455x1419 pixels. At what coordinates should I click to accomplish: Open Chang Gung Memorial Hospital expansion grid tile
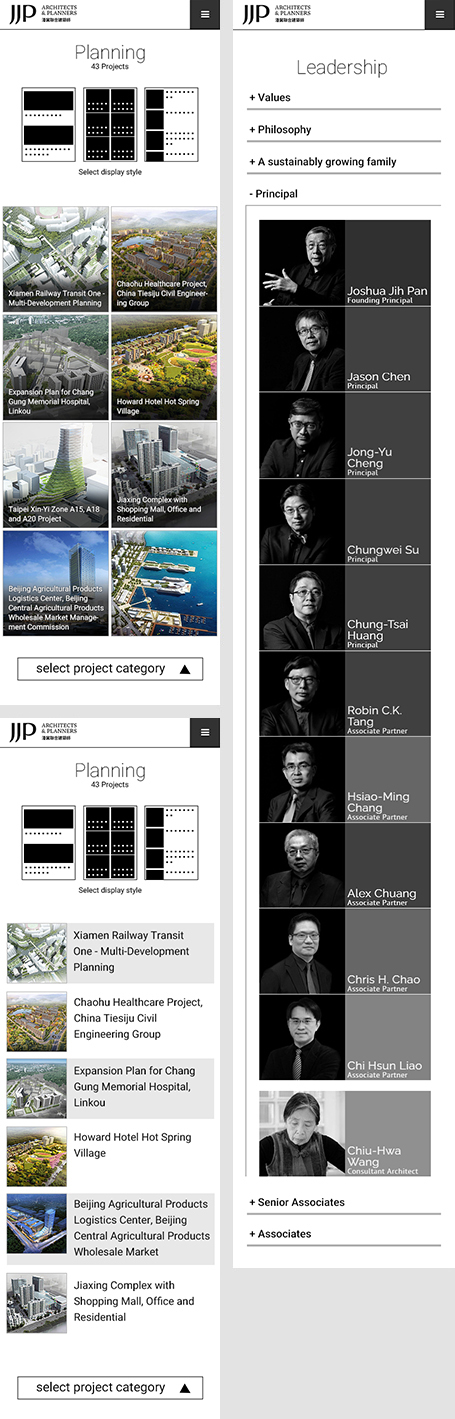tap(56, 368)
